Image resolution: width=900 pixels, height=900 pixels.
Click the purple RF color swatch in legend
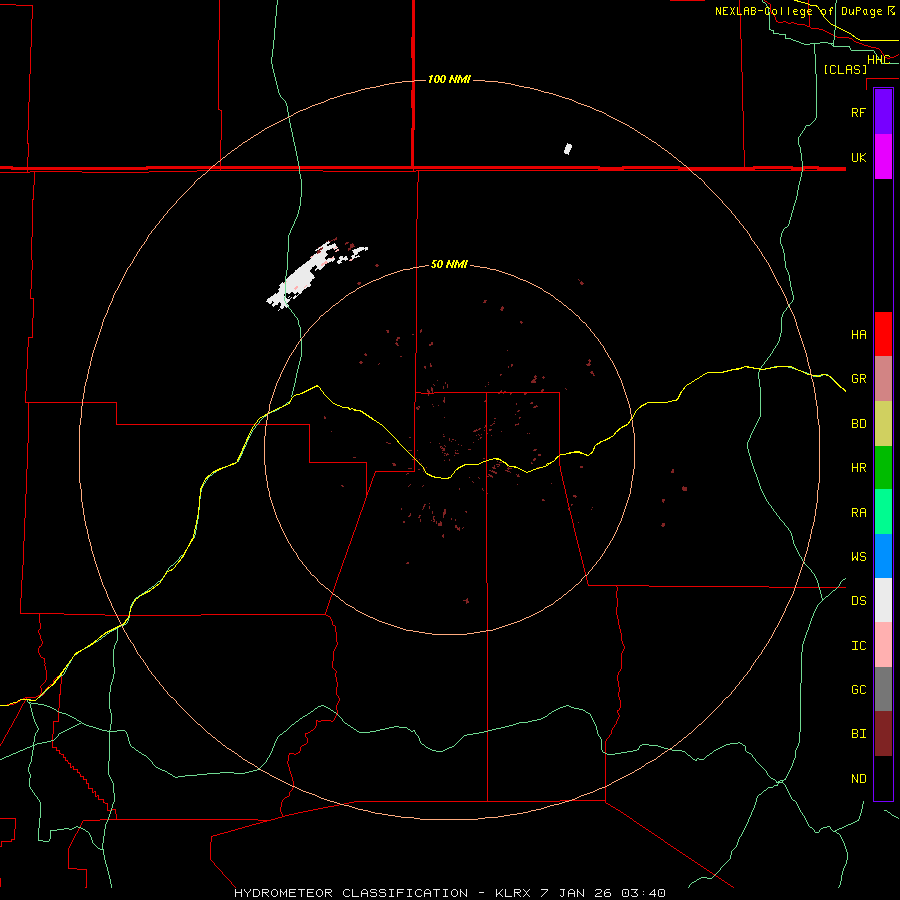(883, 112)
